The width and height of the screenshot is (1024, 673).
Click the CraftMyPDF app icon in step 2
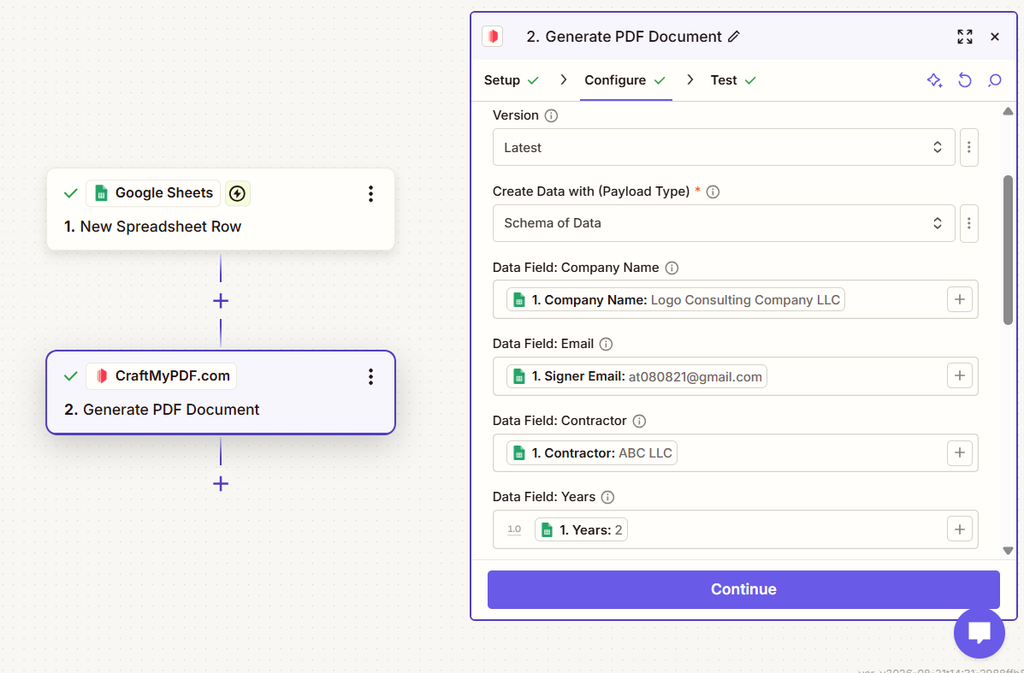101,376
